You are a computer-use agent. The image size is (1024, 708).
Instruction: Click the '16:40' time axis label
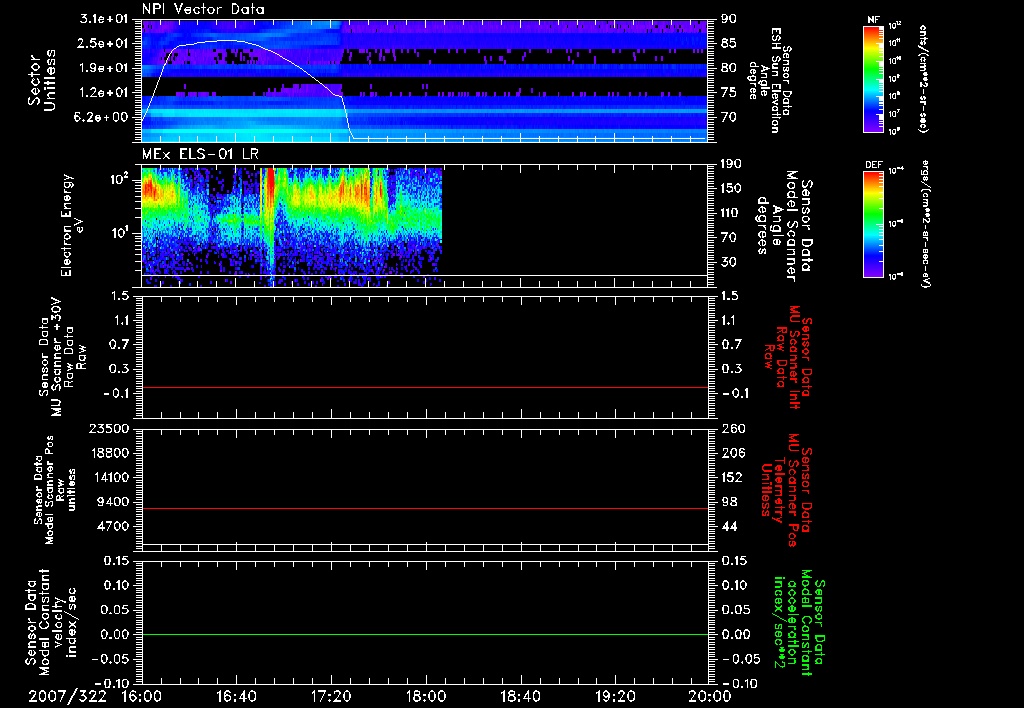pos(236,696)
